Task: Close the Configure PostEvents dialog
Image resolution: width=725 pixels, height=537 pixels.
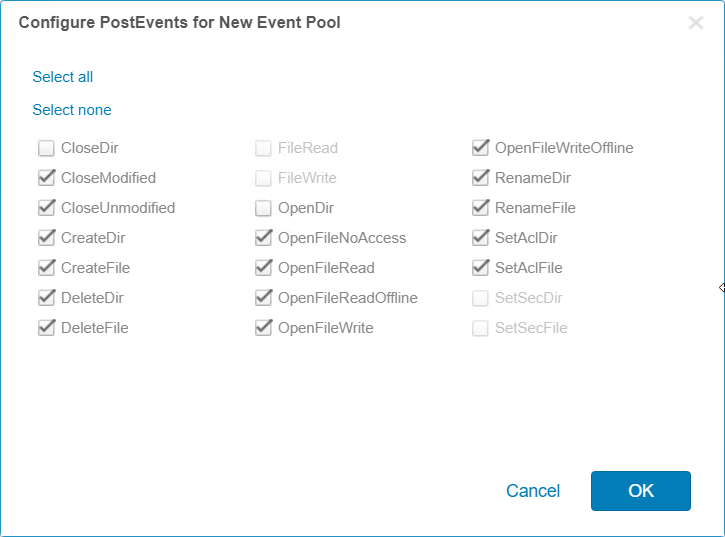Action: coord(696,23)
